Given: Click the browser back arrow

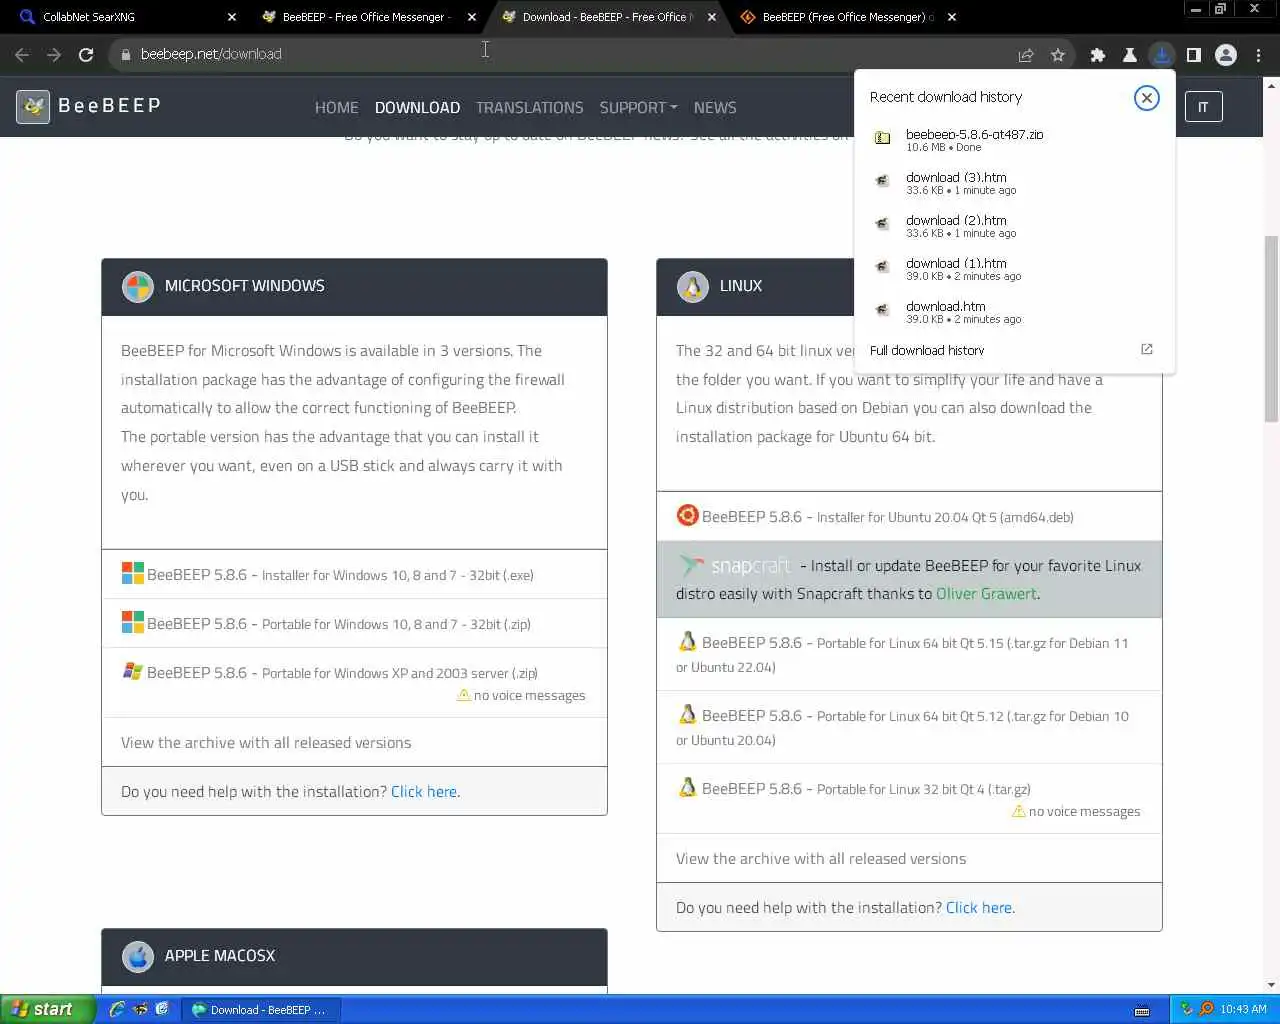Looking at the screenshot, I should point(22,55).
